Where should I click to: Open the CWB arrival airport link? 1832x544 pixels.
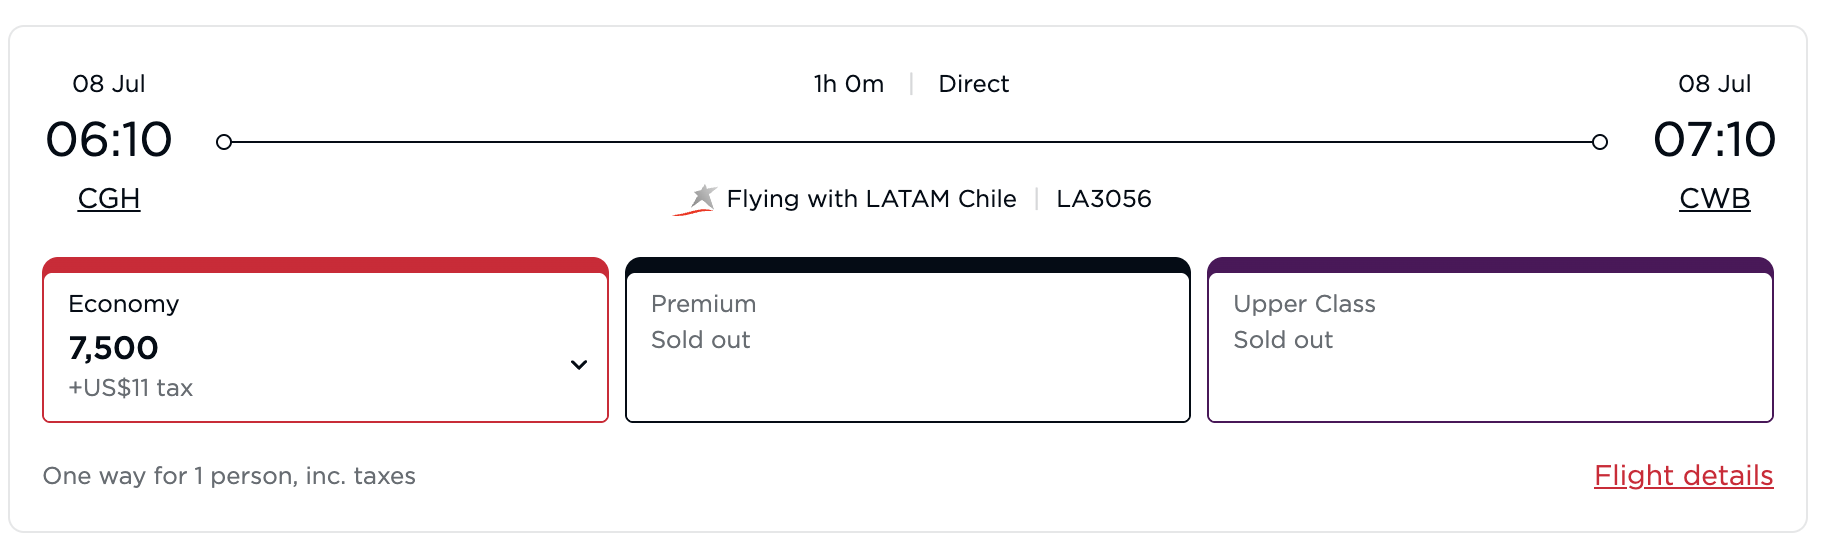click(x=1714, y=199)
